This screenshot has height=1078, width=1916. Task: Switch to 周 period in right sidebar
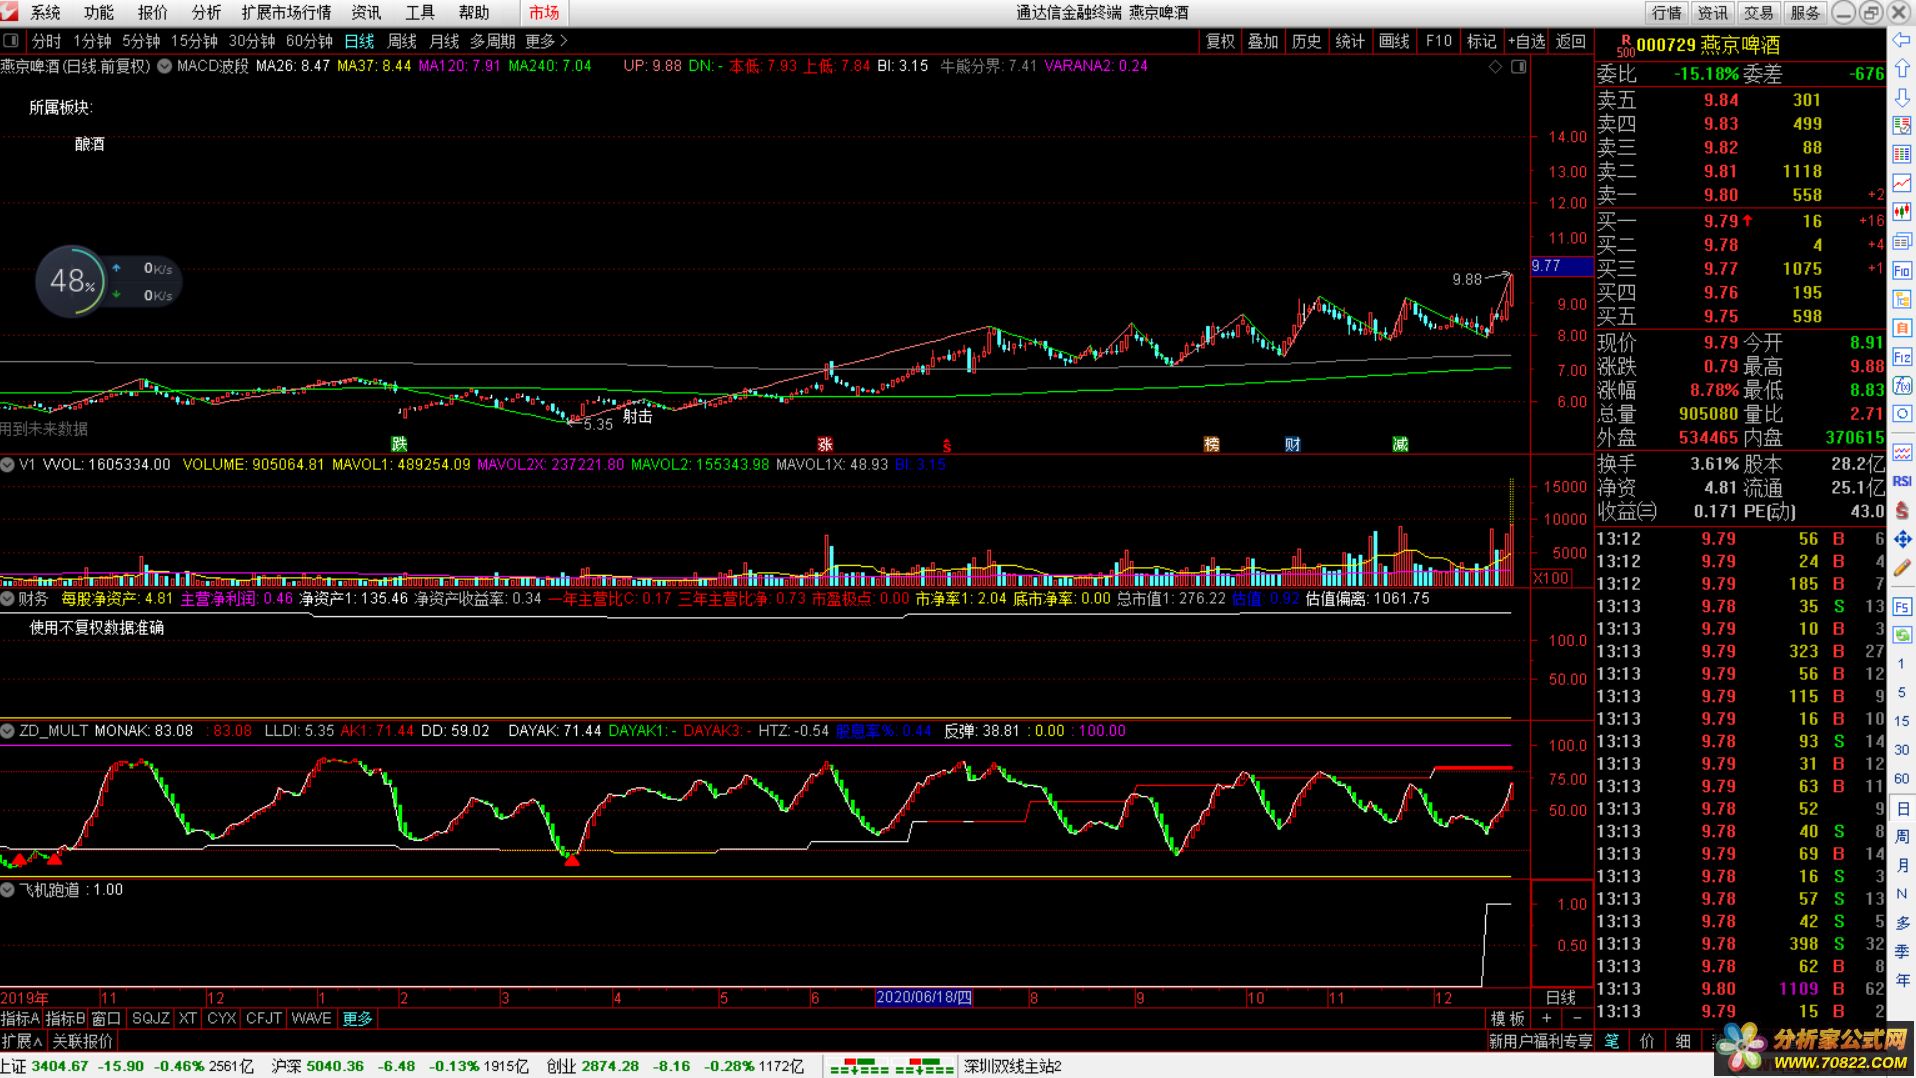point(1901,836)
